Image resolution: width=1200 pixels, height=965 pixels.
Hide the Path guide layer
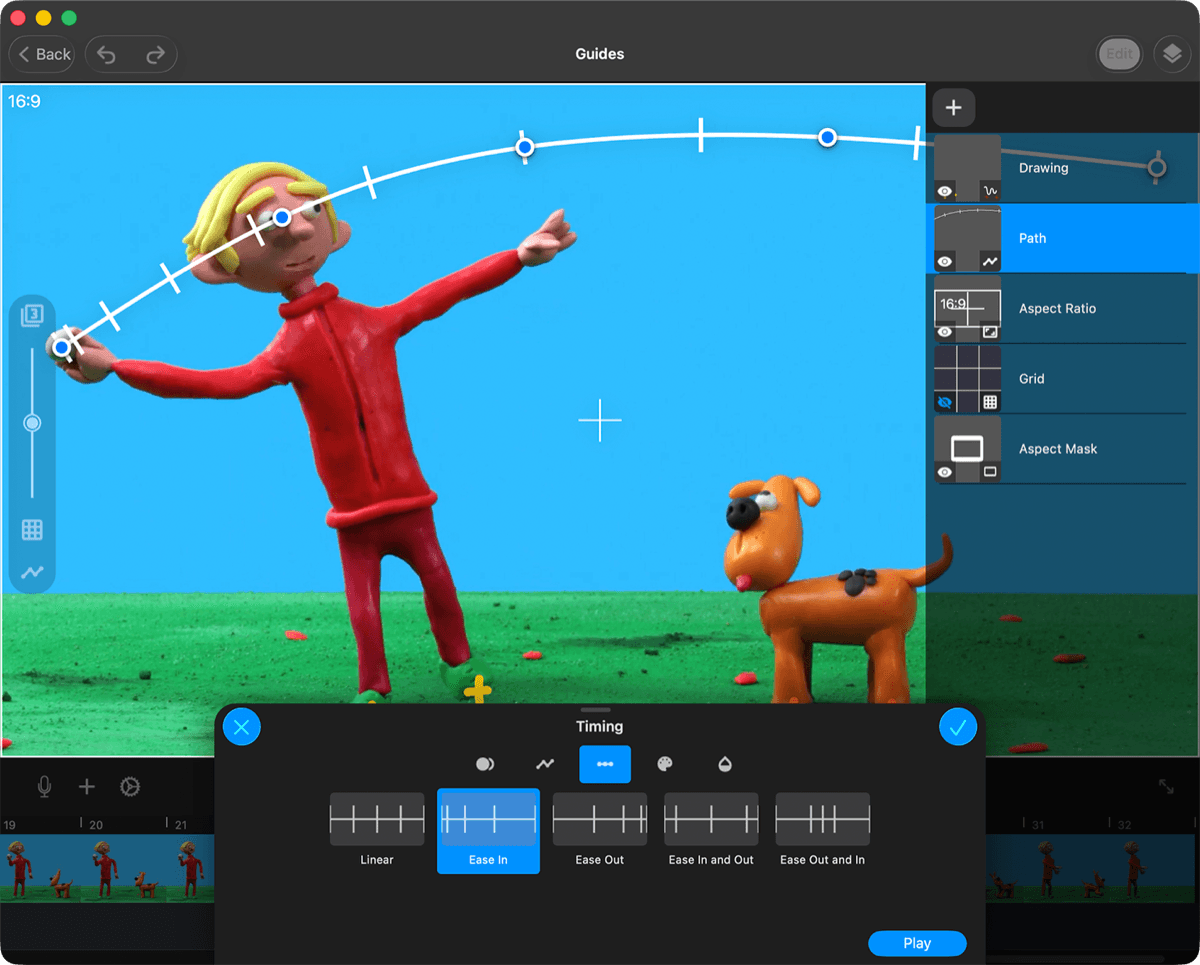[x=945, y=261]
